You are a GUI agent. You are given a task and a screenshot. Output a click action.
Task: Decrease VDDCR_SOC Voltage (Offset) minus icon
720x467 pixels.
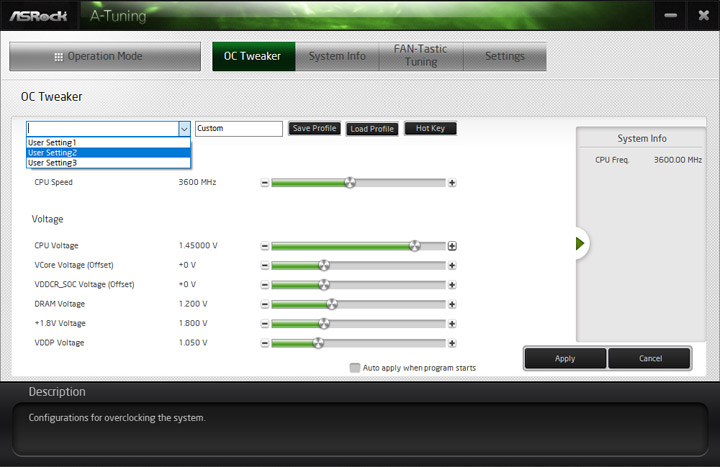coord(264,285)
